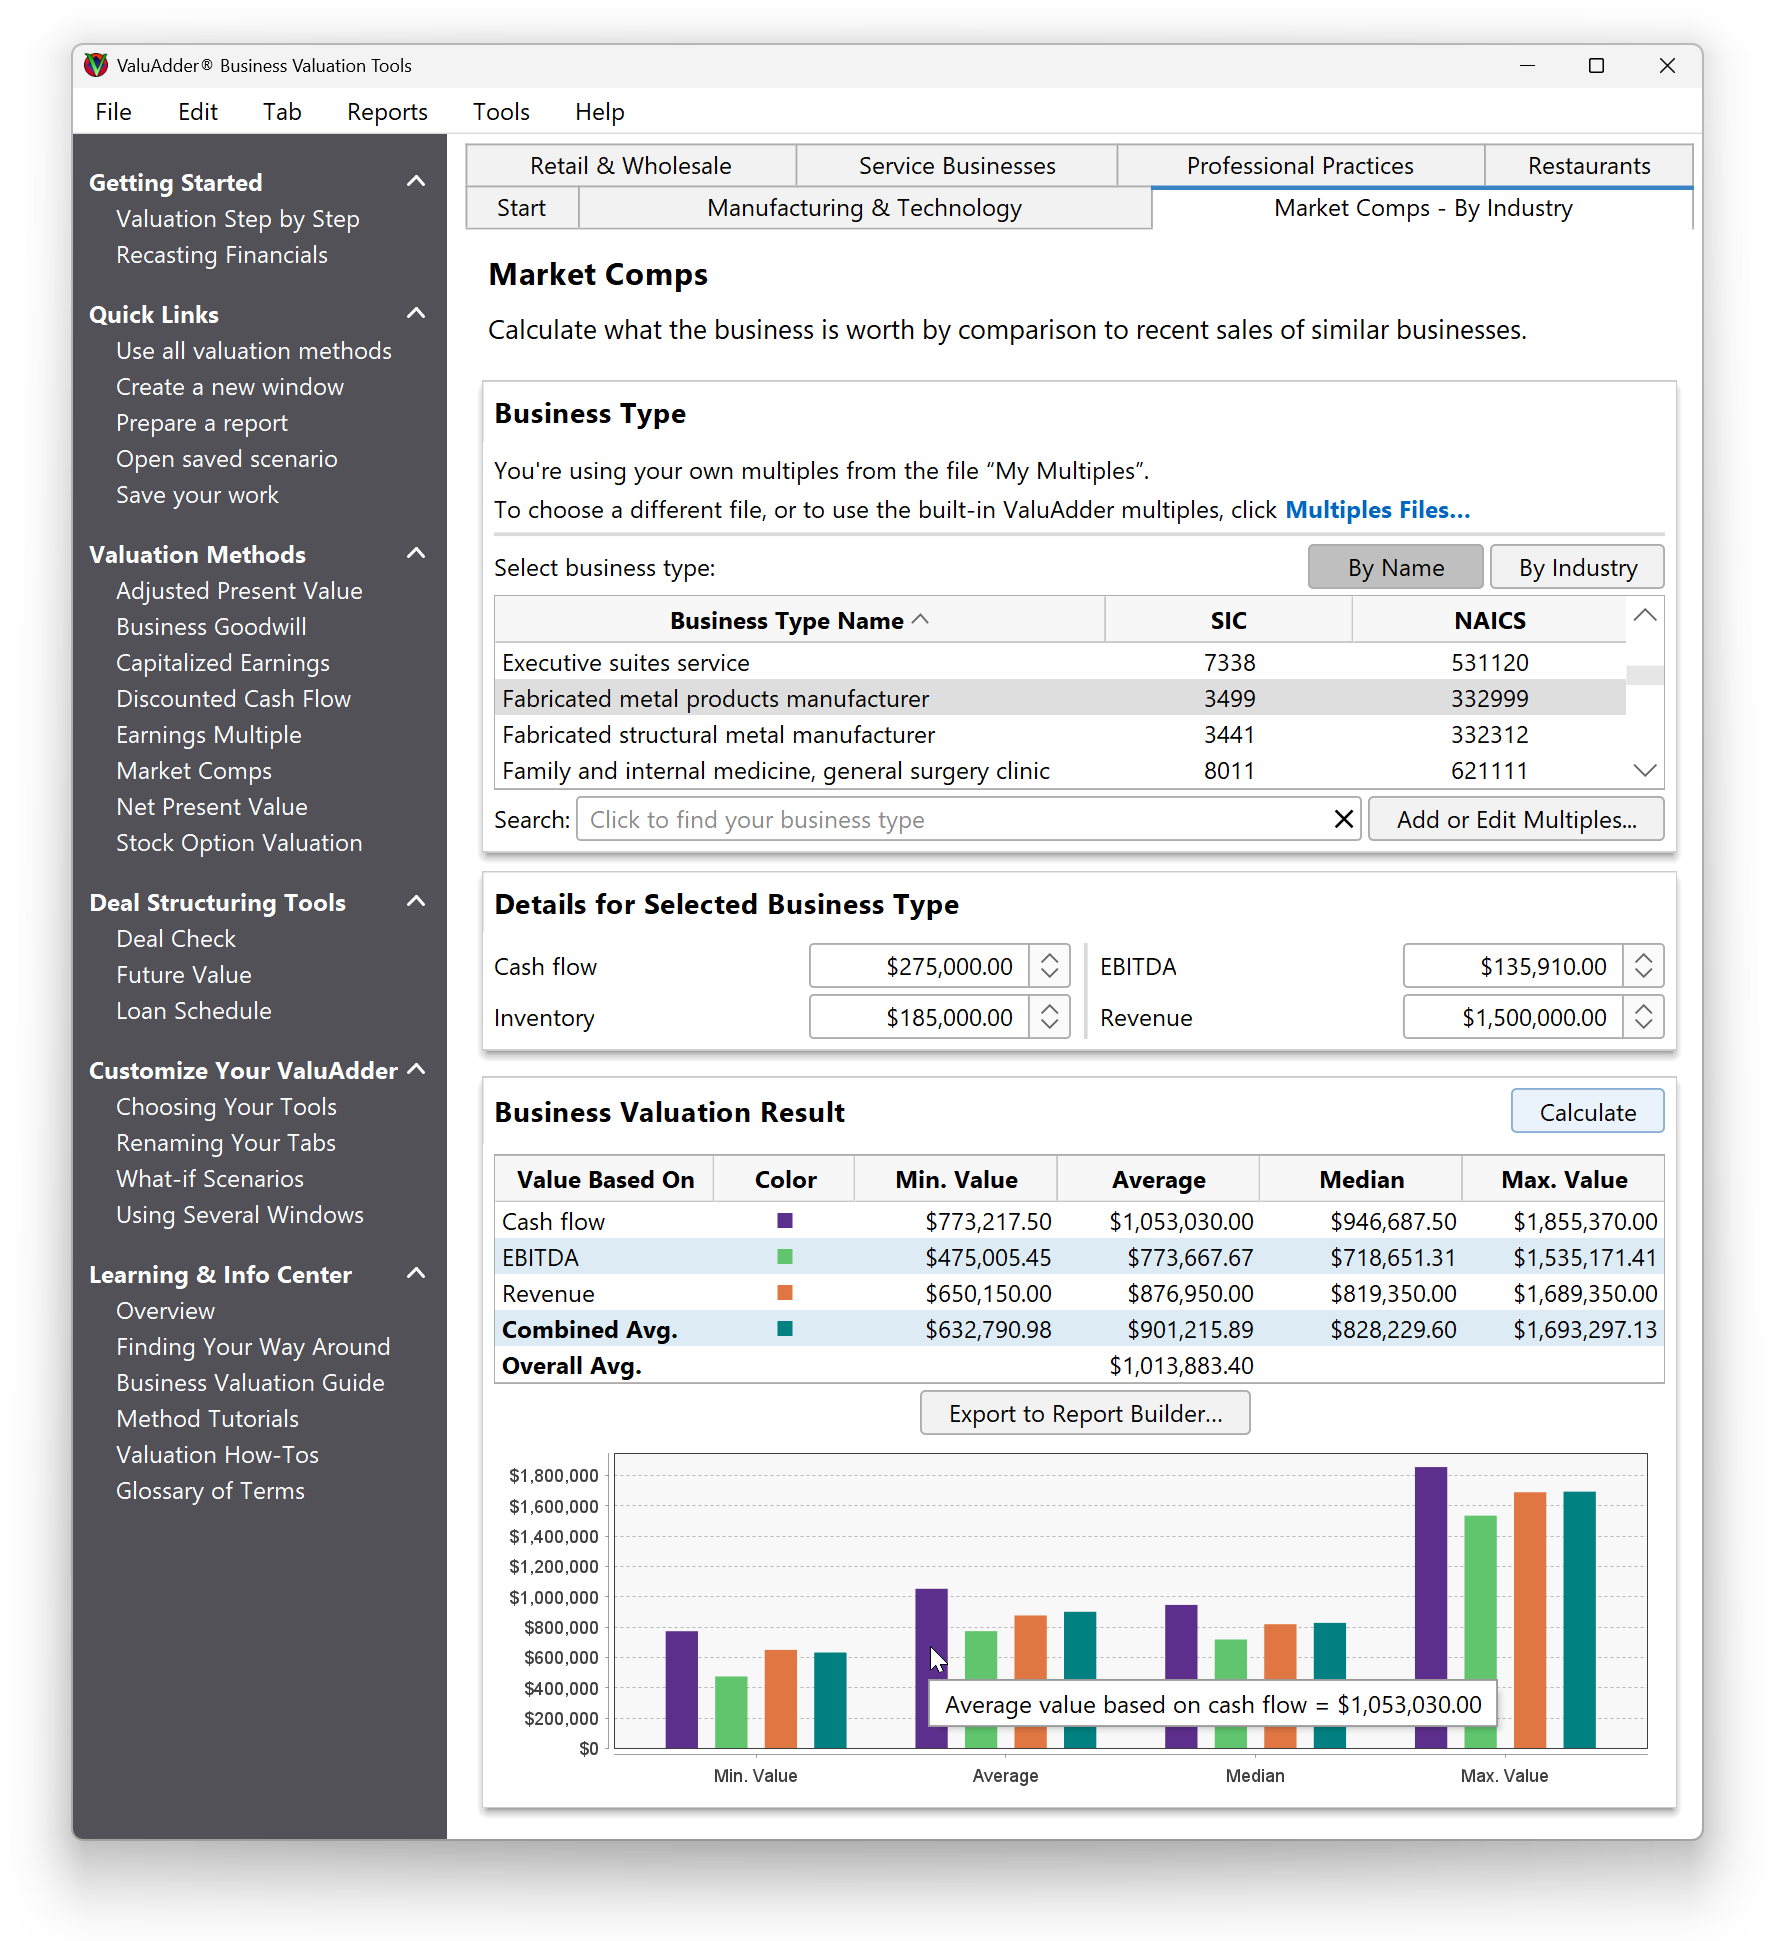Click Export to Report Builder... button
The image size is (1777, 1941).
tap(1085, 1413)
